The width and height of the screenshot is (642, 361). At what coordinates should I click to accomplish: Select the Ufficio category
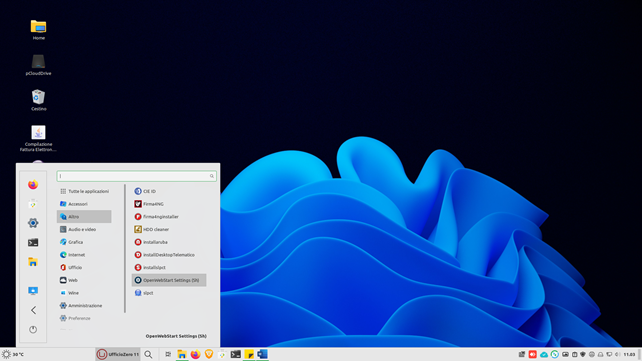(84, 267)
